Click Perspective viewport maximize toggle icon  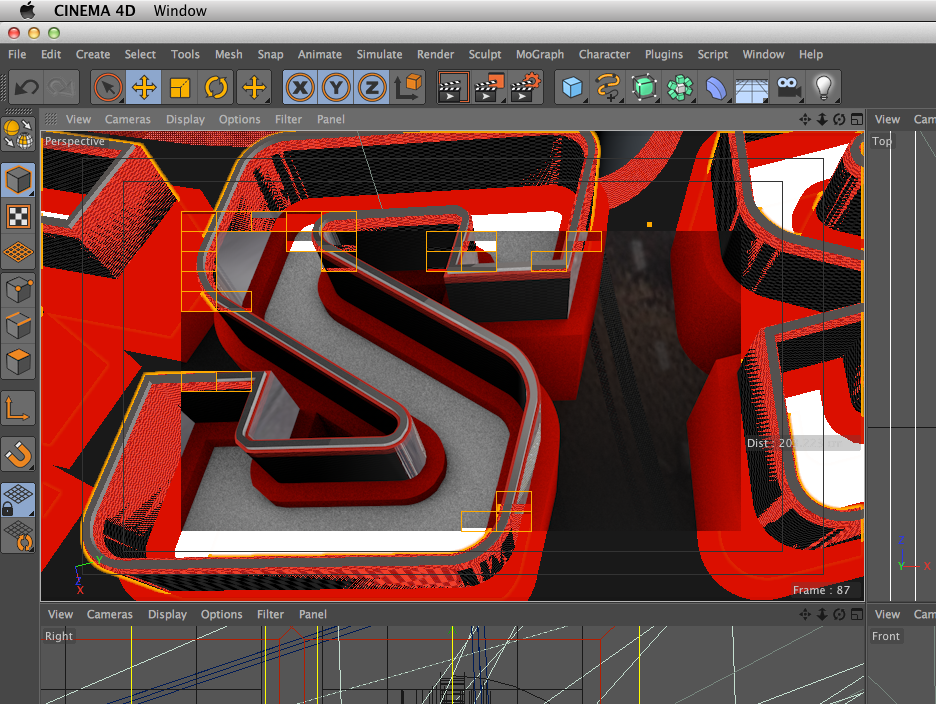click(857, 119)
